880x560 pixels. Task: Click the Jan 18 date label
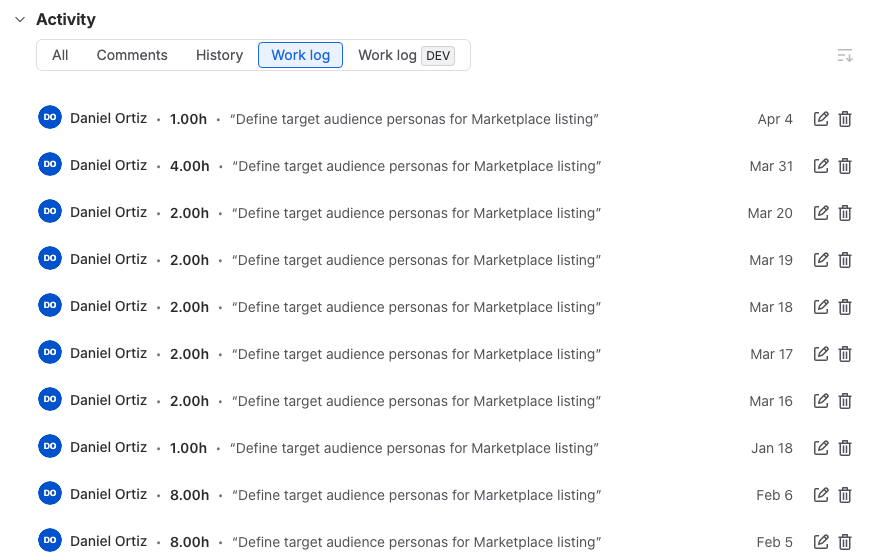(x=772, y=448)
